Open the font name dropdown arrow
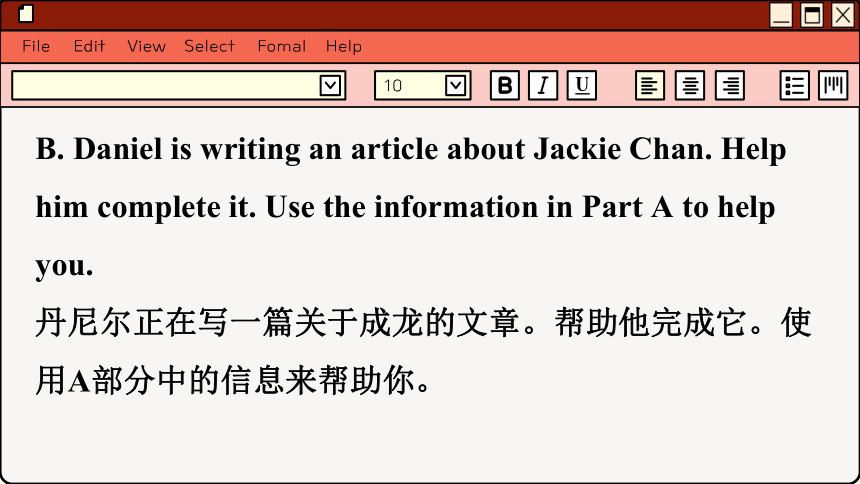 click(x=330, y=86)
